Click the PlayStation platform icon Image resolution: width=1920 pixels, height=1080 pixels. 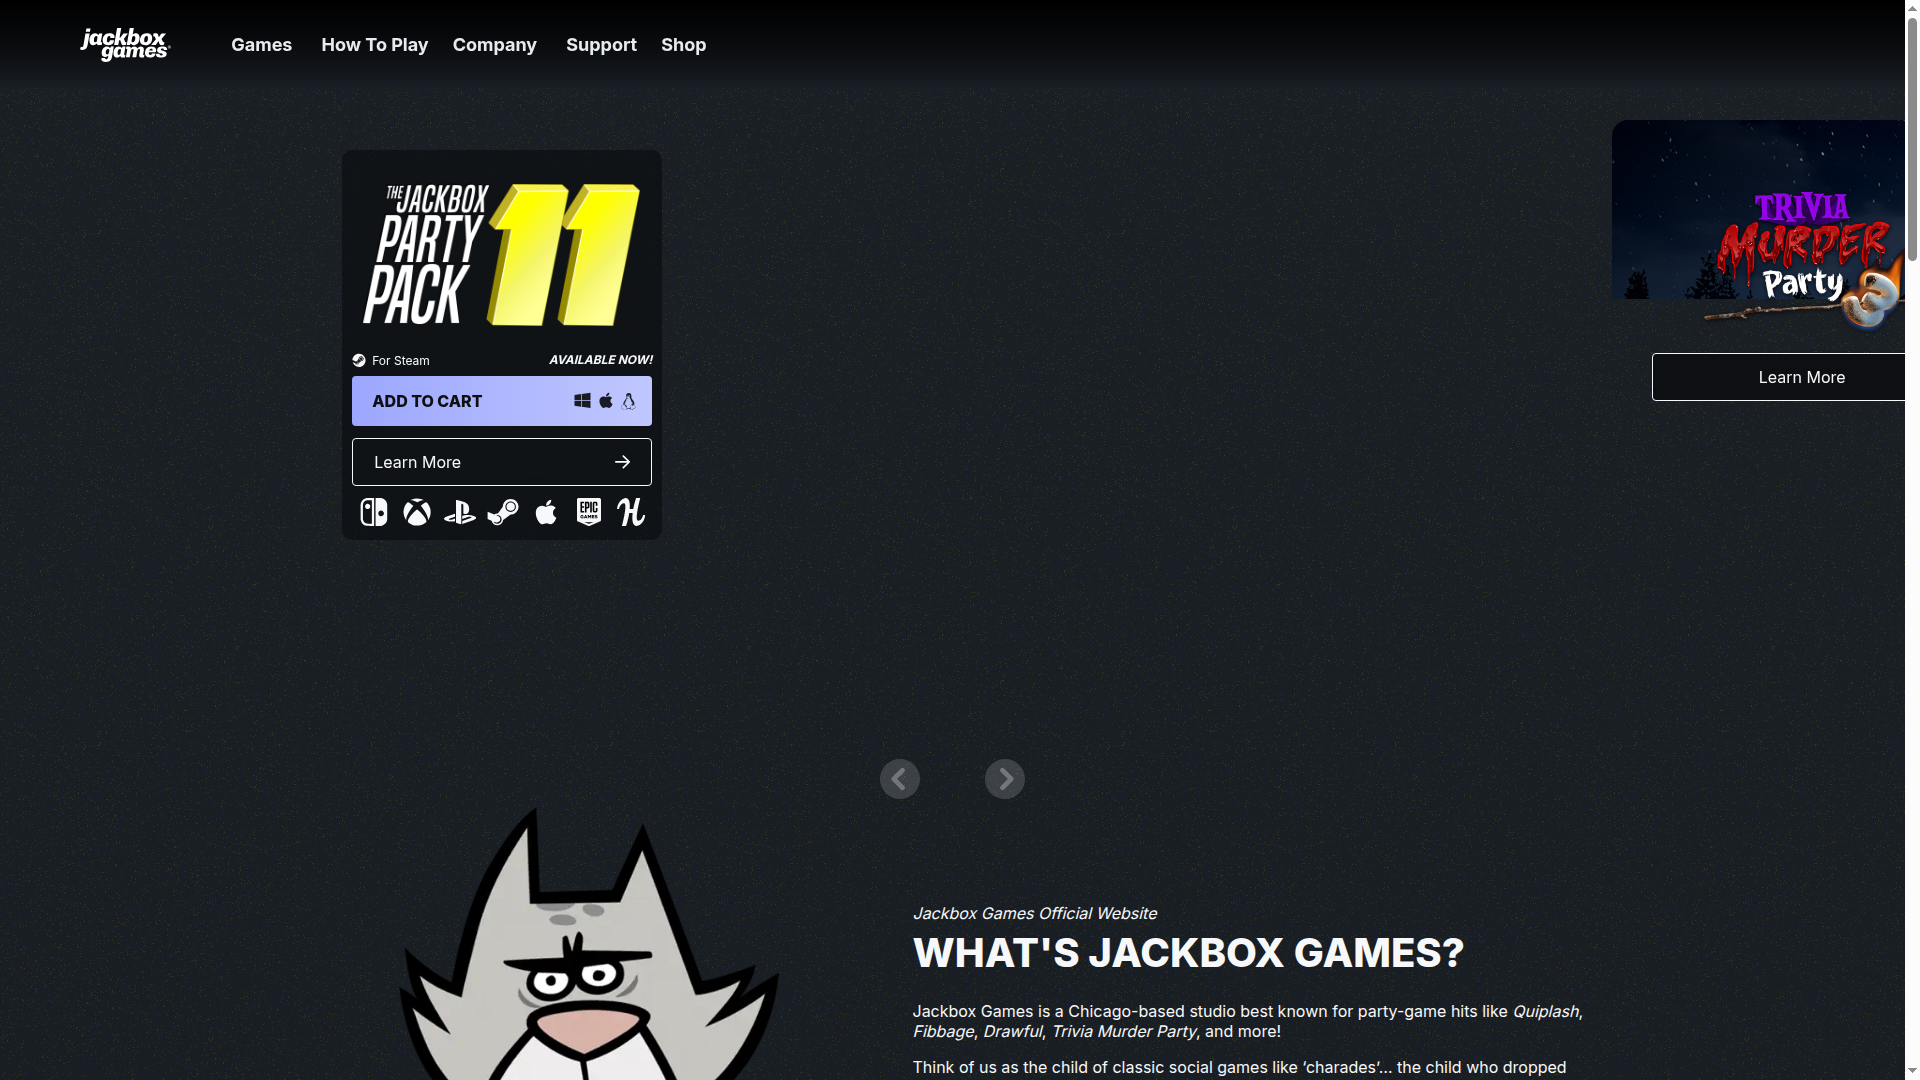pyautogui.click(x=459, y=512)
